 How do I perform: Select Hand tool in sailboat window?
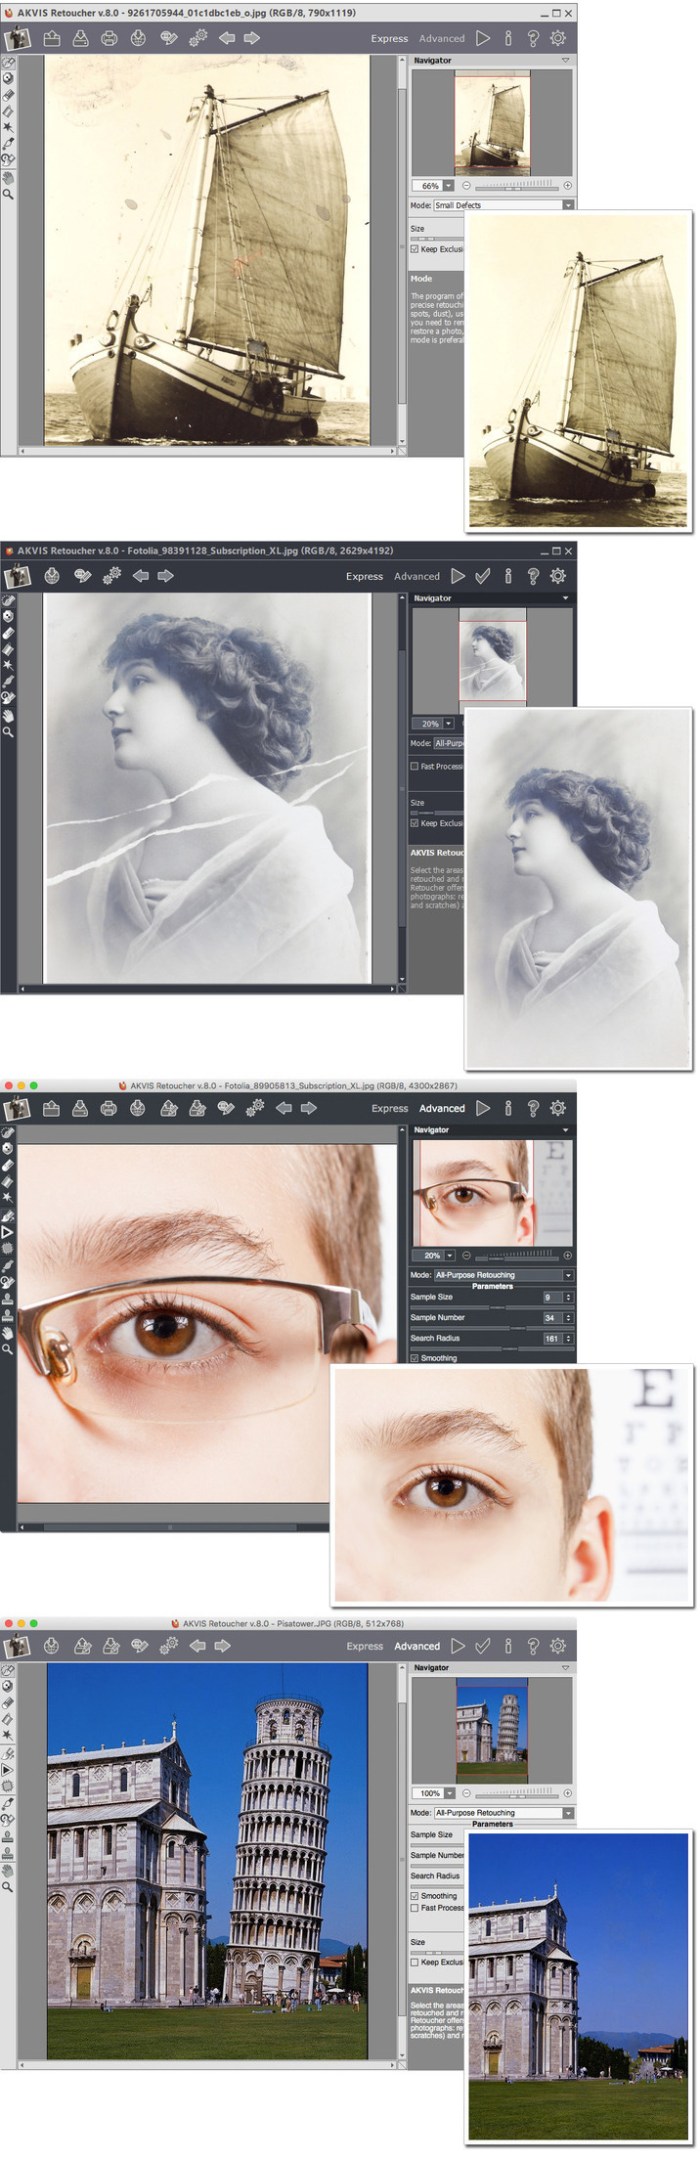(8, 177)
